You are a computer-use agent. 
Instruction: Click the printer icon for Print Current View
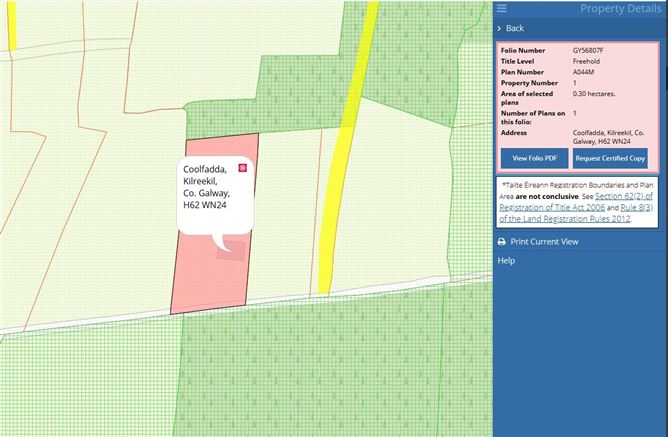[x=502, y=242]
